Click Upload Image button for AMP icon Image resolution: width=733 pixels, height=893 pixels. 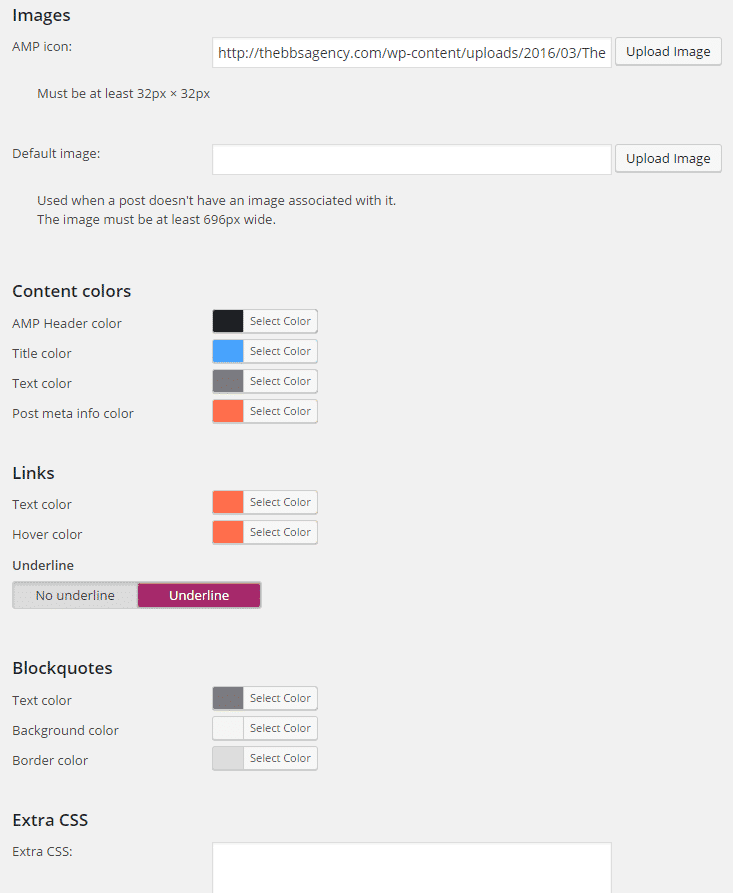(668, 52)
